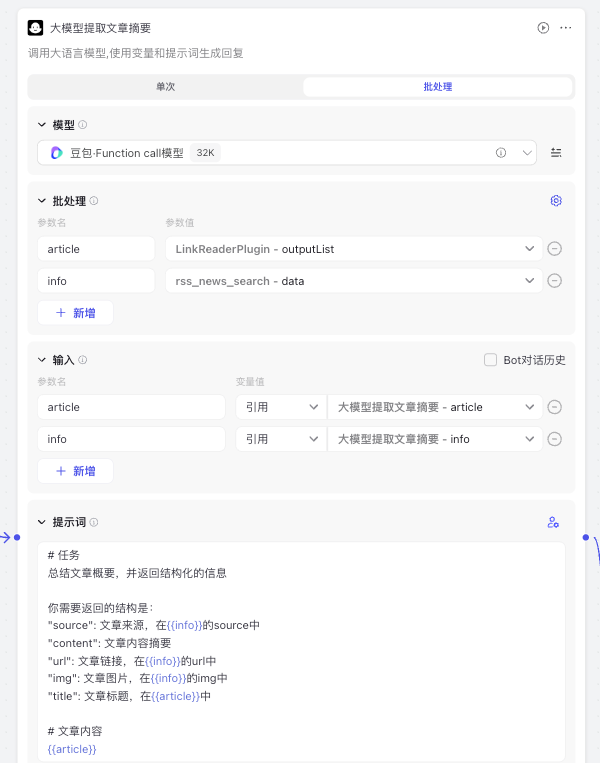Click the {{info}} variable in the "img" line
Image resolution: width=600 pixels, height=763 pixels.
[168, 678]
